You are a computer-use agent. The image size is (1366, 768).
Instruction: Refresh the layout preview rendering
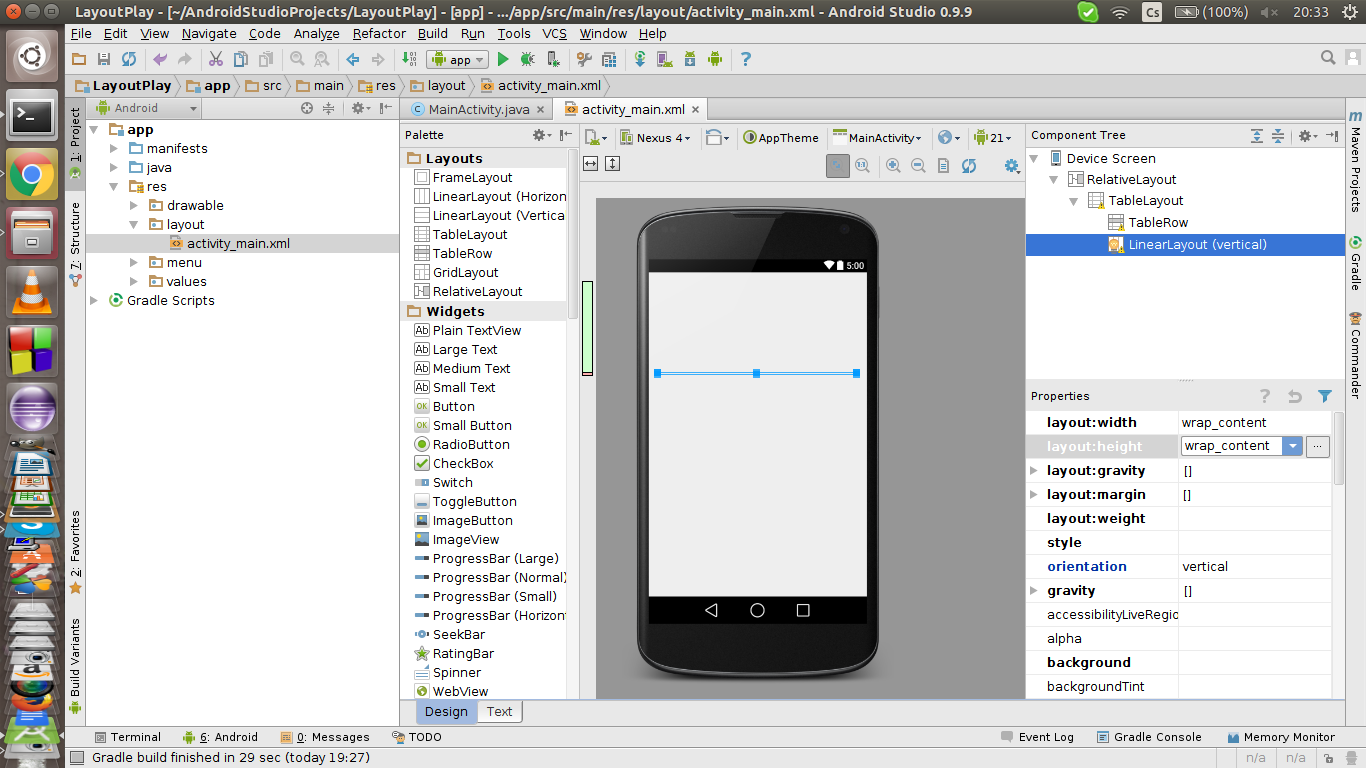tap(969, 165)
